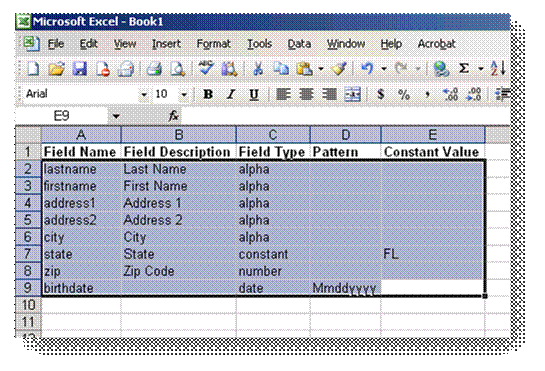Increase decimal places
This screenshot has height=371, width=545.
[x=450, y=94]
